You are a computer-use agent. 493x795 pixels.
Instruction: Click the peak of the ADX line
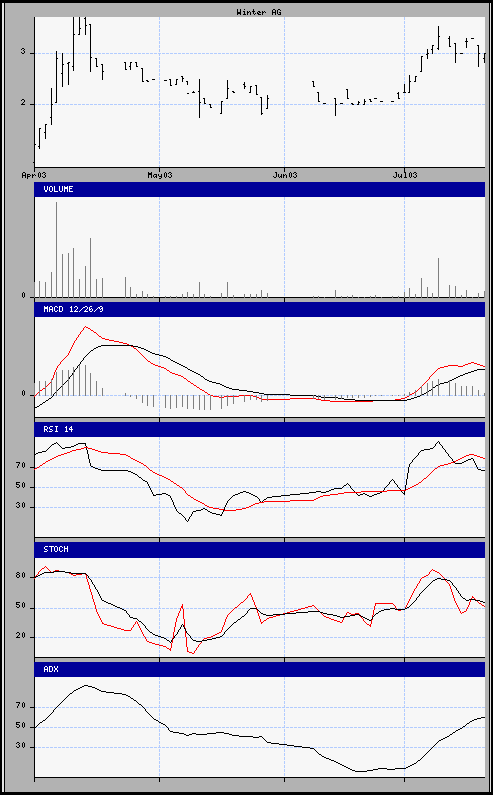click(85, 685)
